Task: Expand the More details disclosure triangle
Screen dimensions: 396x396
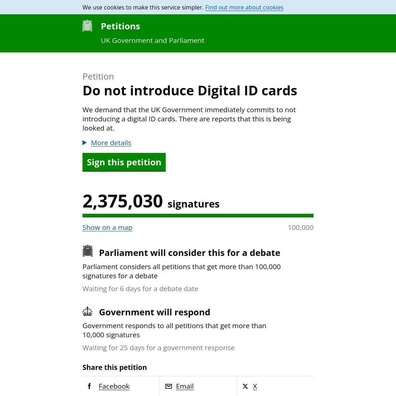Action: [84, 143]
